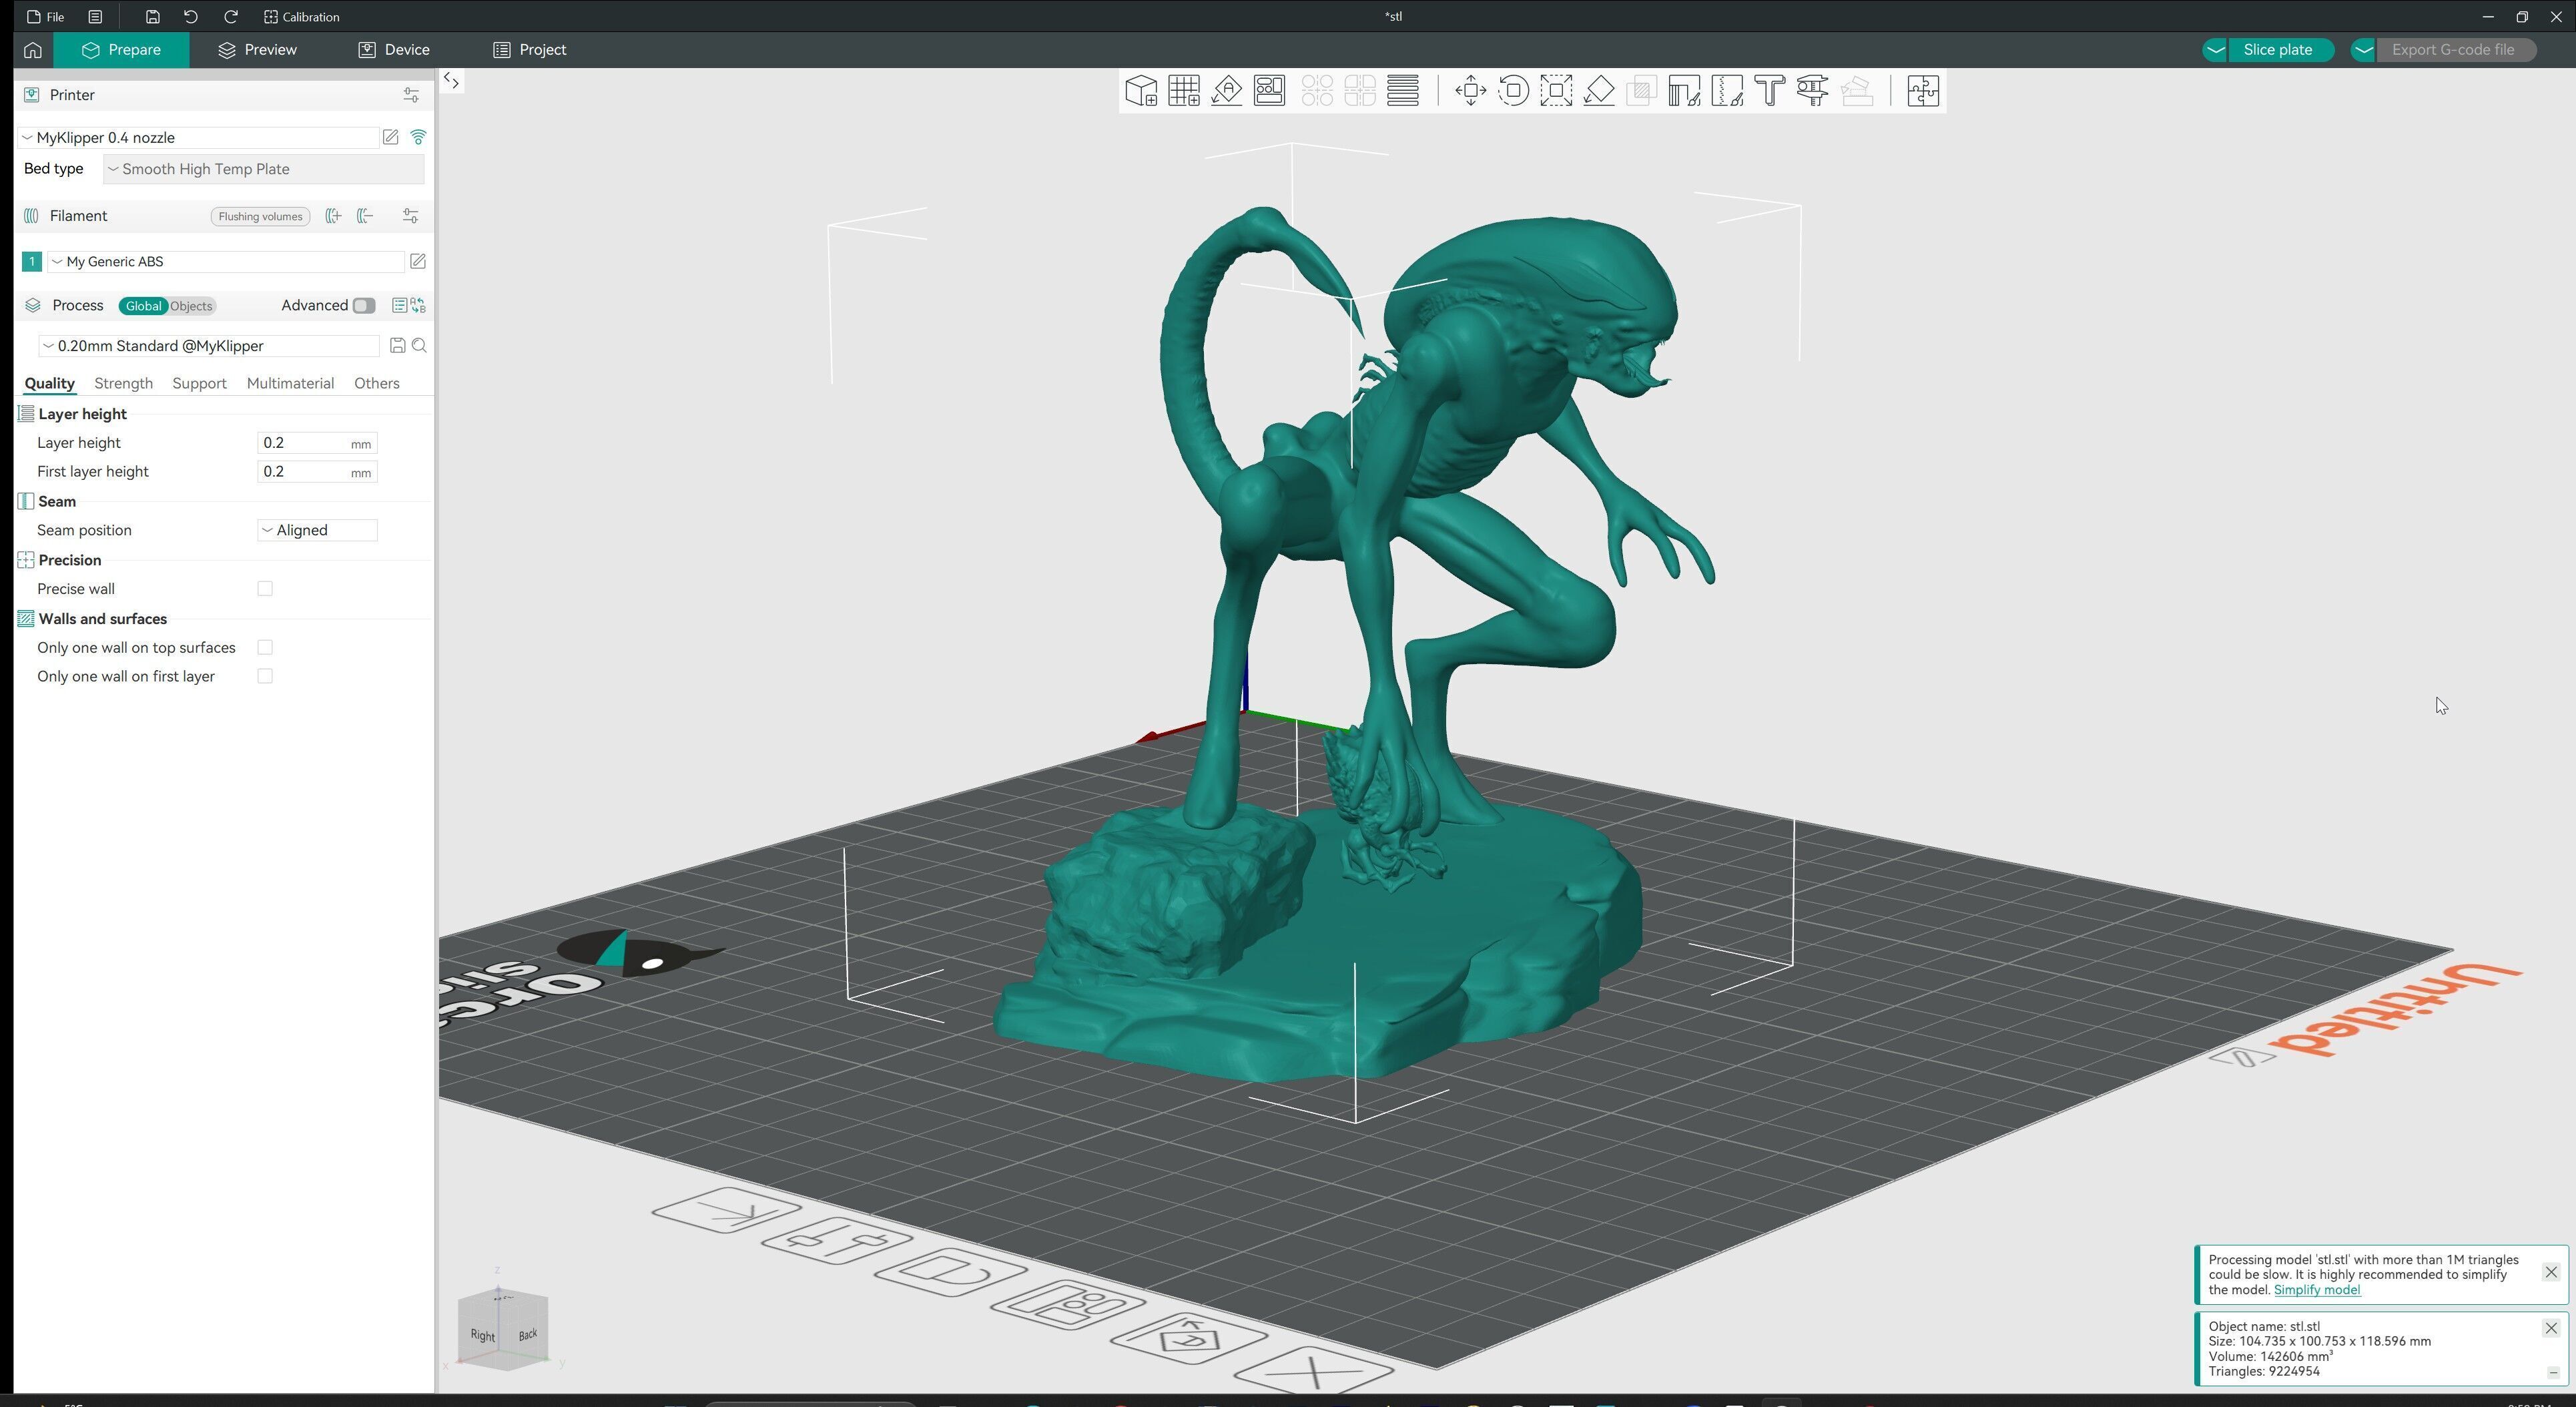Open the My Generic ABS filament dropdown

[226, 262]
